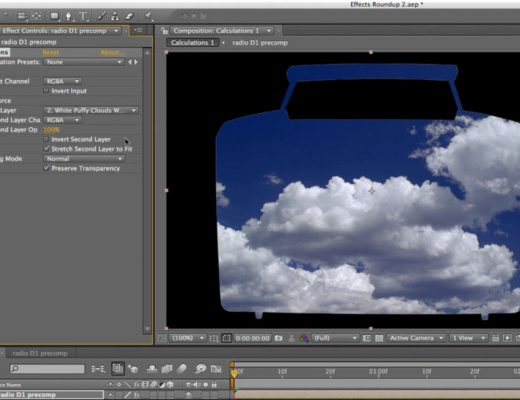Select the Rectangle mask tool
520x400 pixels.
pos(54,16)
